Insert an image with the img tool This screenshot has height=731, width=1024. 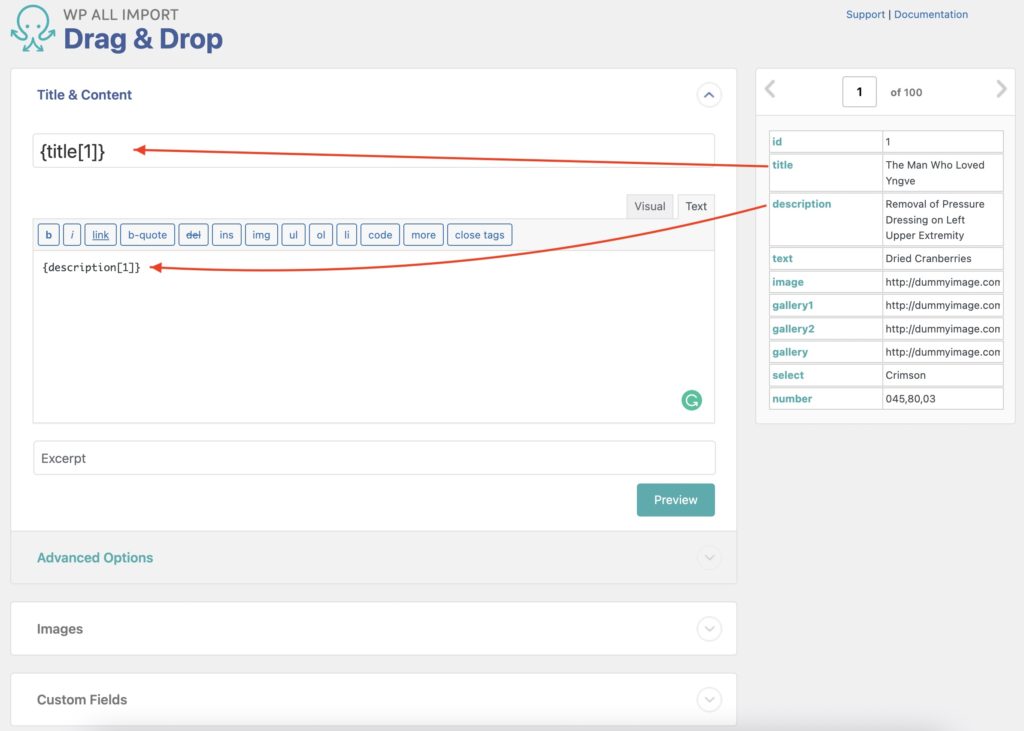[x=227, y=234]
